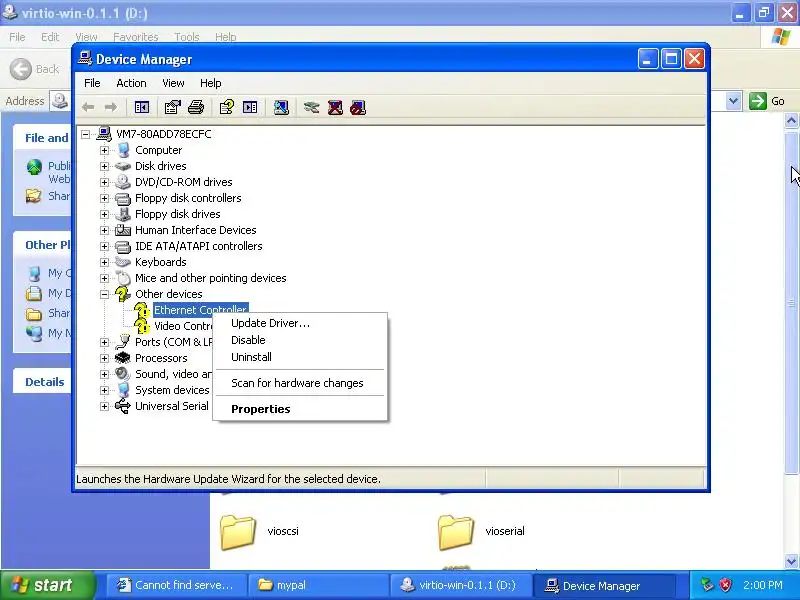Click the Details panel header in Explorer

(x=45, y=382)
